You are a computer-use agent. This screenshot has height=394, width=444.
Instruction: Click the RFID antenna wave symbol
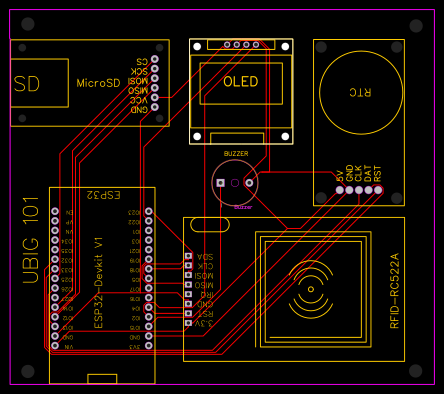[311, 289]
